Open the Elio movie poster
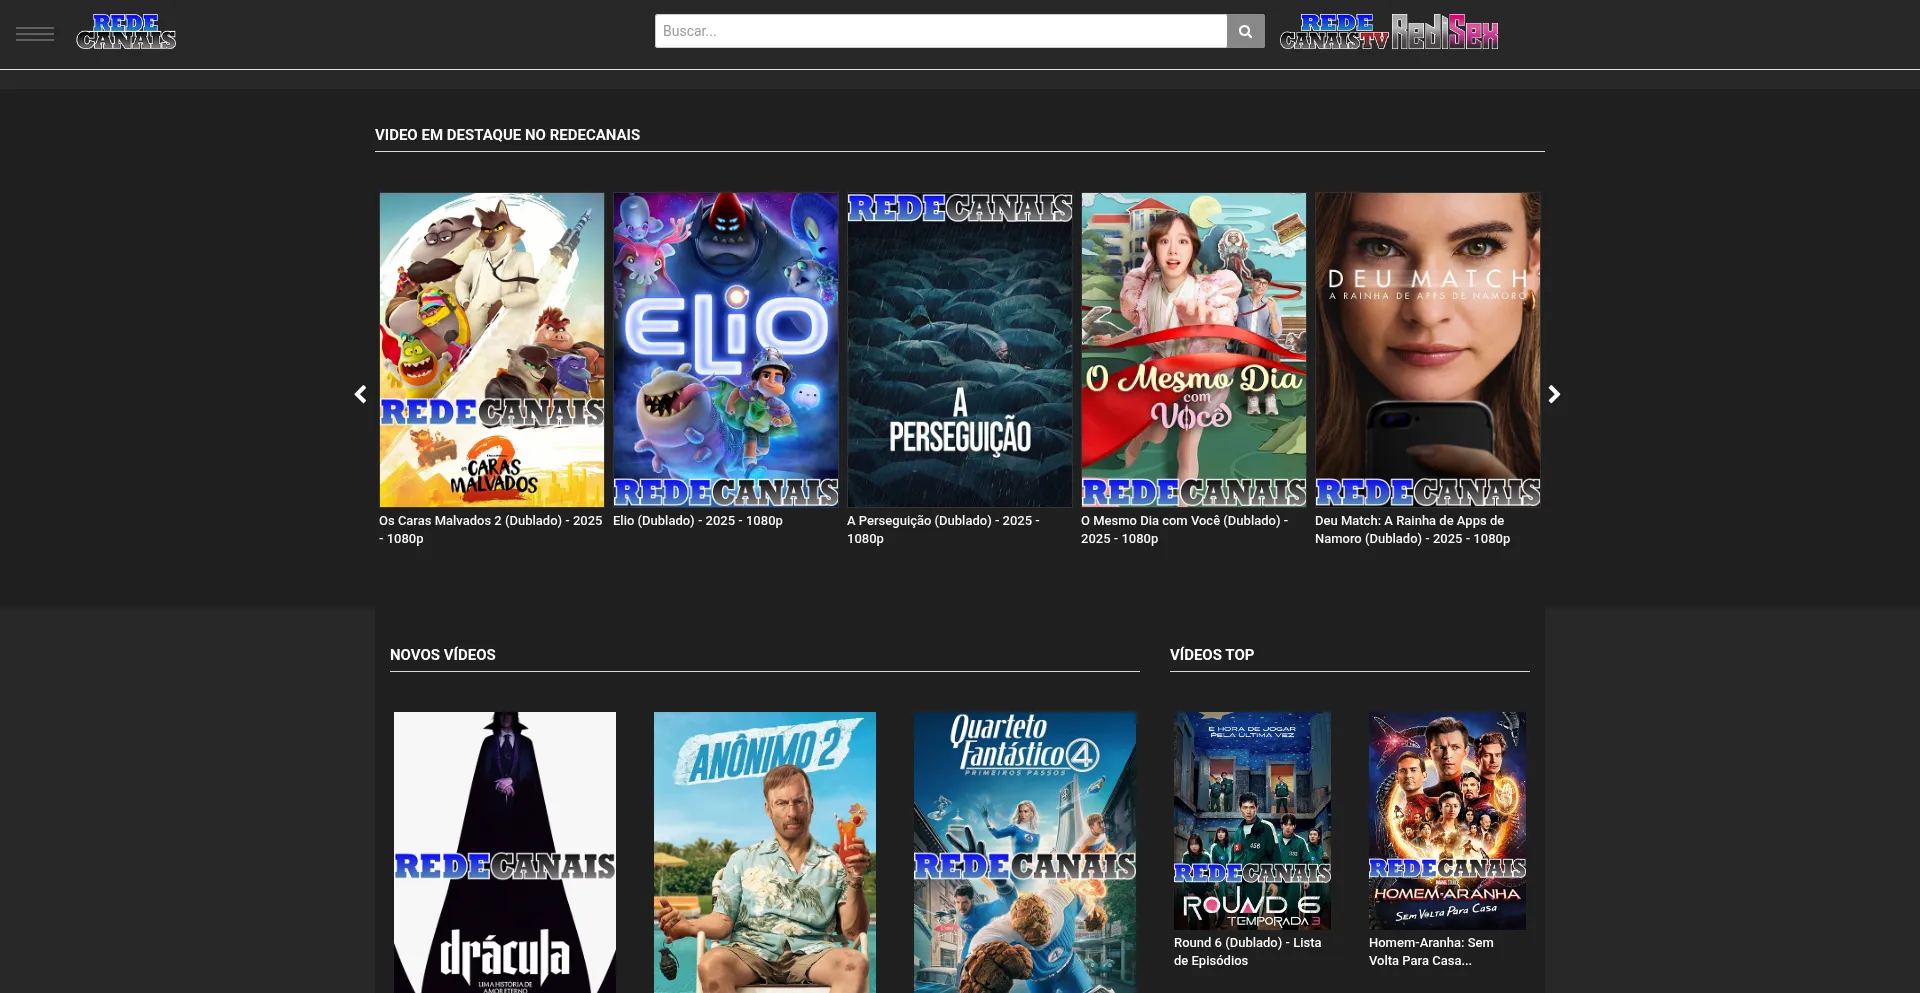 [x=726, y=349]
